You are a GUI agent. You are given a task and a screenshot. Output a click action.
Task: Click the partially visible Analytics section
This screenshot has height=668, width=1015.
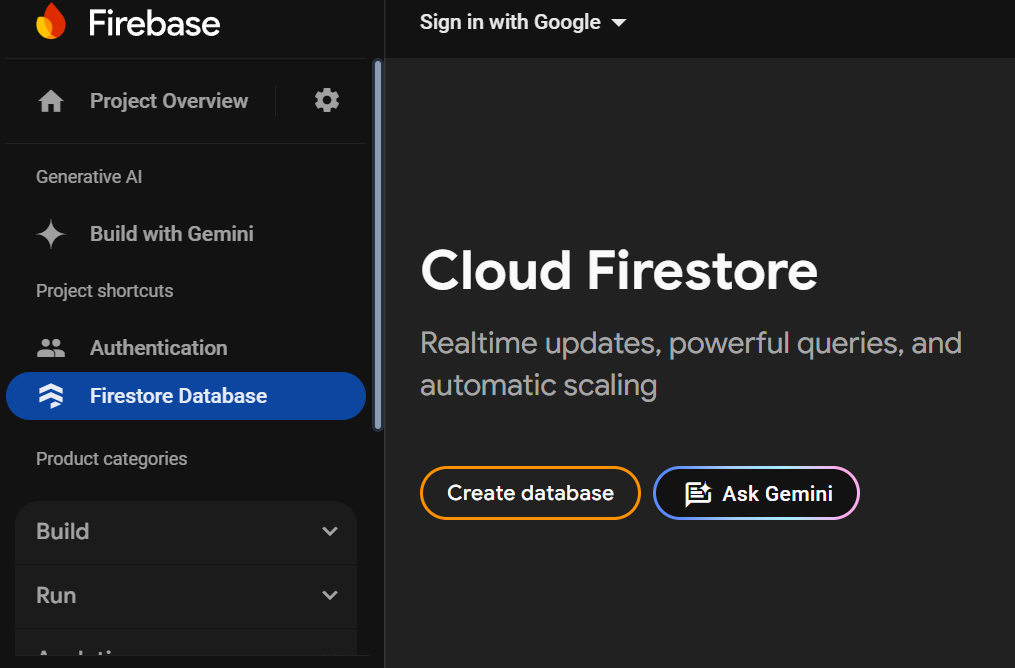point(186,655)
